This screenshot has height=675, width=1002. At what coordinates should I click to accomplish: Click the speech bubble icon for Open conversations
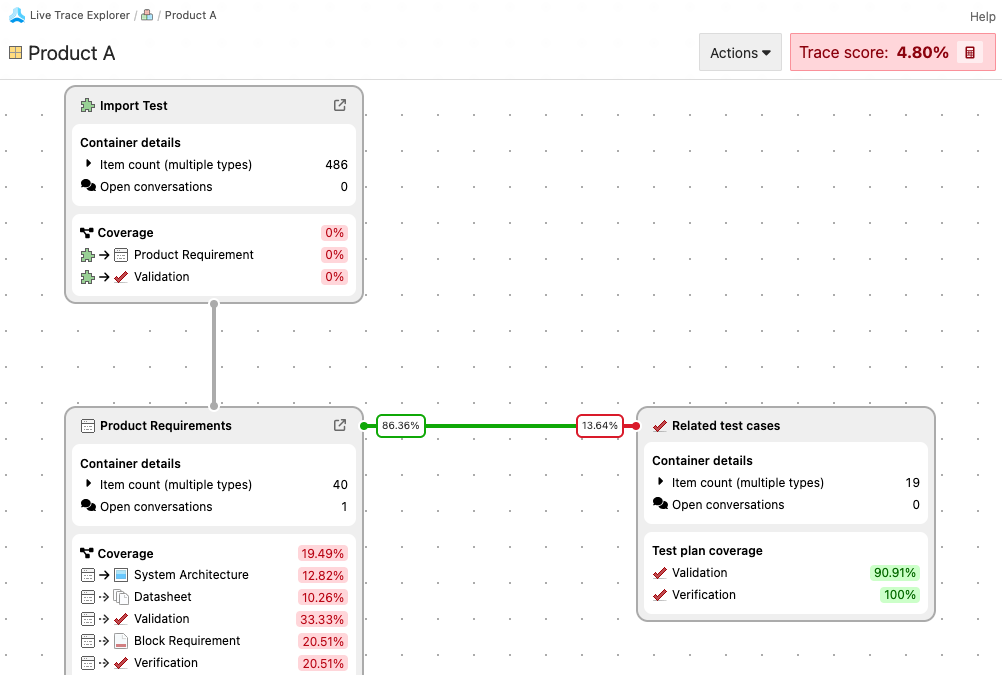point(87,186)
